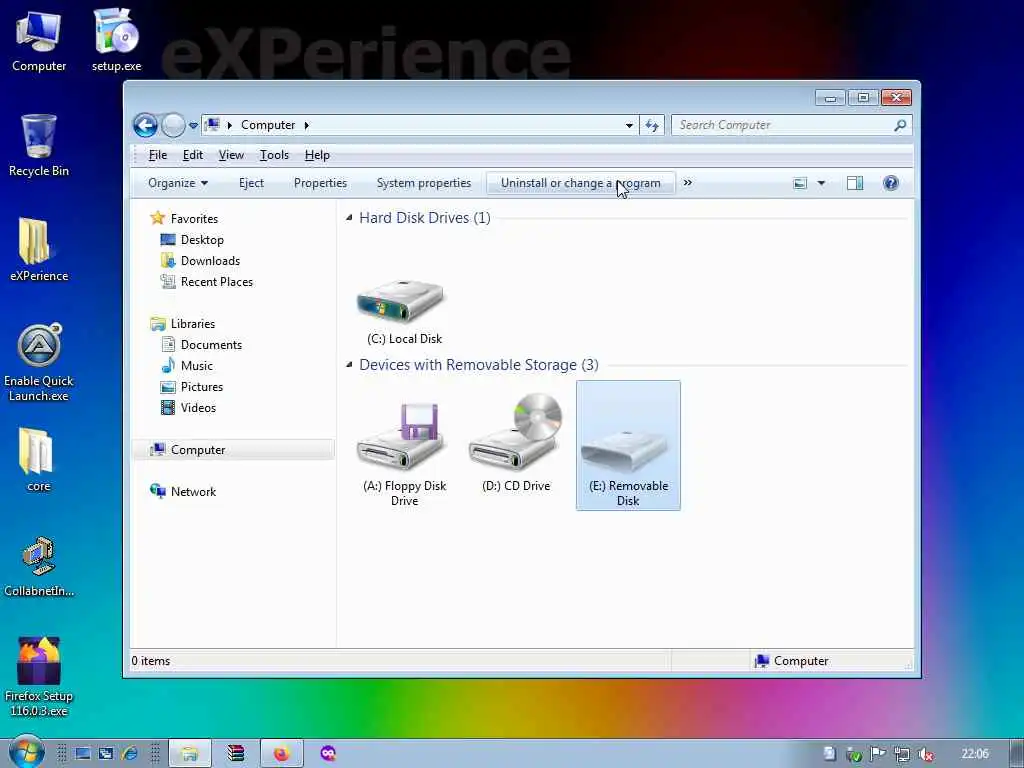Open setup.exe on the desktop

[x=116, y=41]
